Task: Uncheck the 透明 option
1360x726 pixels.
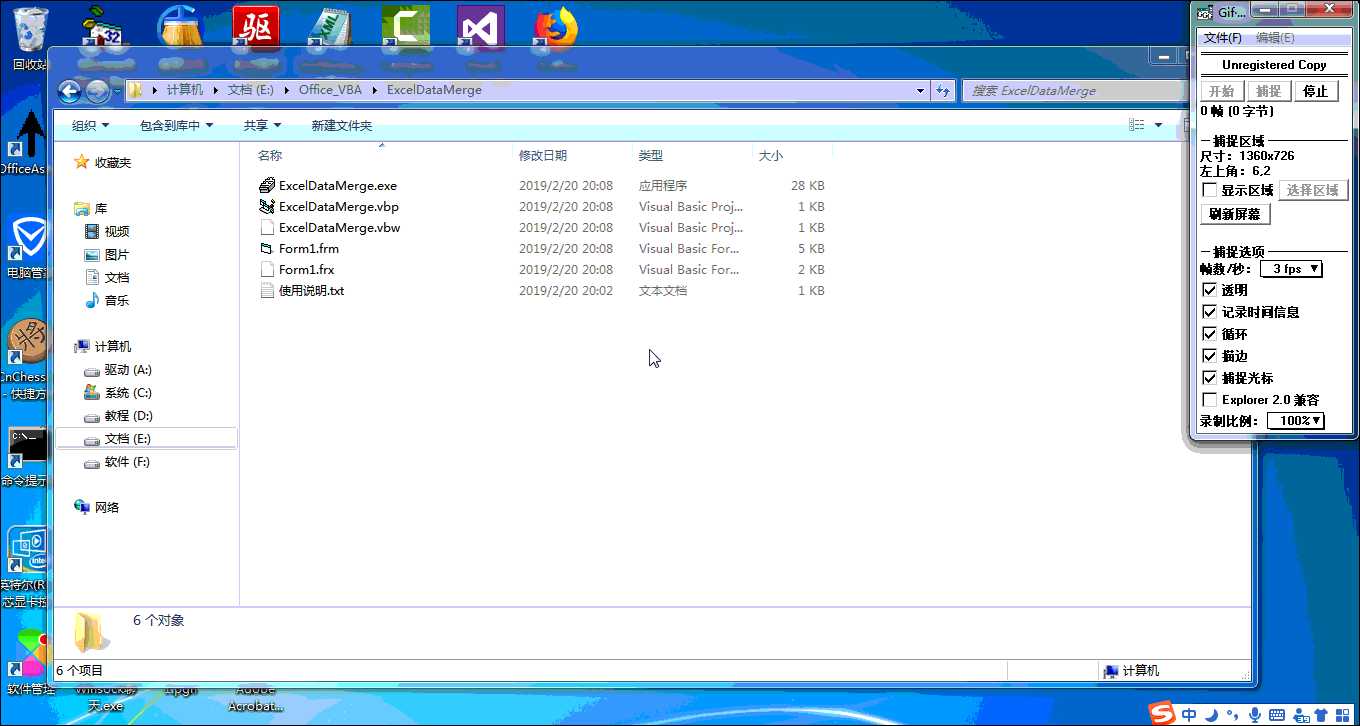Action: [x=1210, y=290]
